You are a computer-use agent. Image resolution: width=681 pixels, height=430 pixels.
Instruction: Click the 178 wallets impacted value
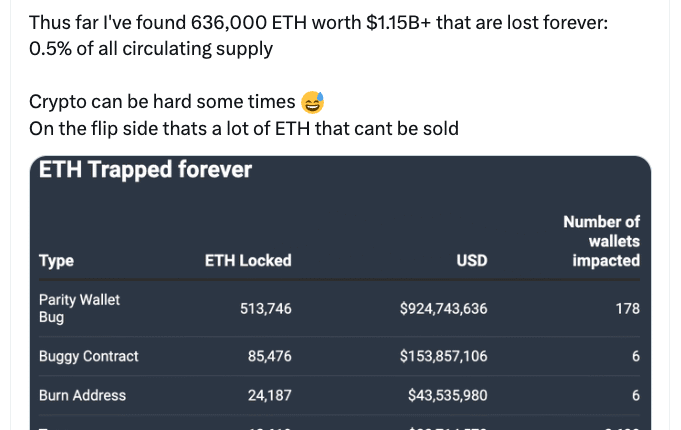coord(627,309)
